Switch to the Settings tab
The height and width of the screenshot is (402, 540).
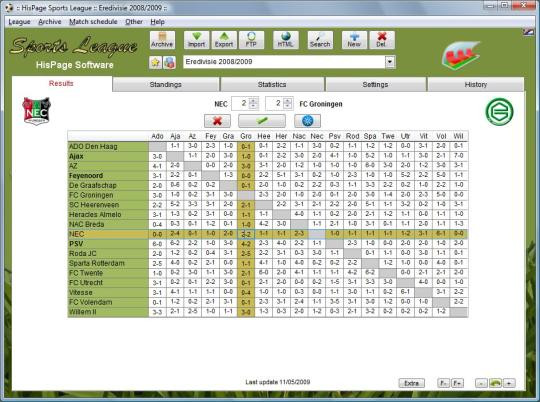click(375, 84)
